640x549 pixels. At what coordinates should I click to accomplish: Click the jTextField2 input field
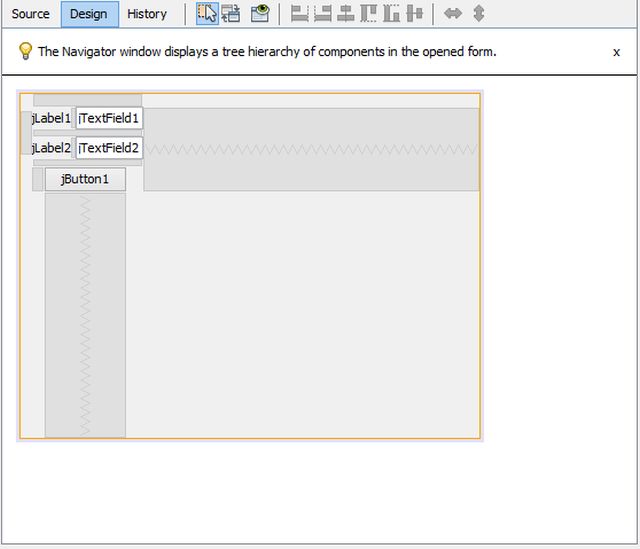(109, 148)
